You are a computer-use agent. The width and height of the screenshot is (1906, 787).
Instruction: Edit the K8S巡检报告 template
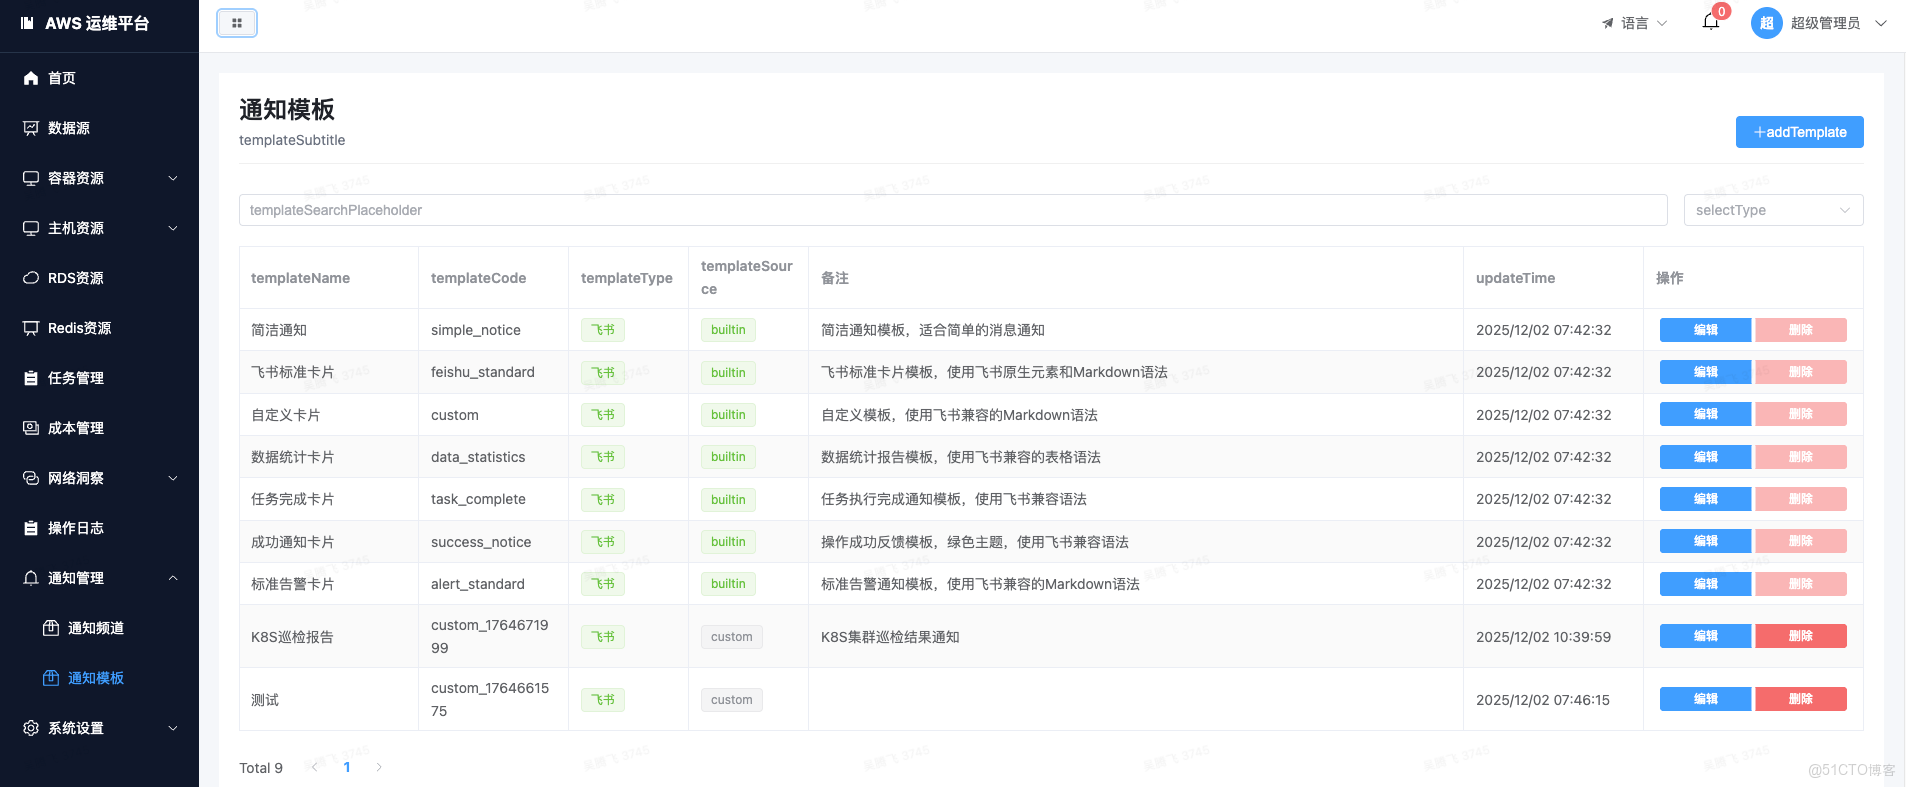[1705, 636]
